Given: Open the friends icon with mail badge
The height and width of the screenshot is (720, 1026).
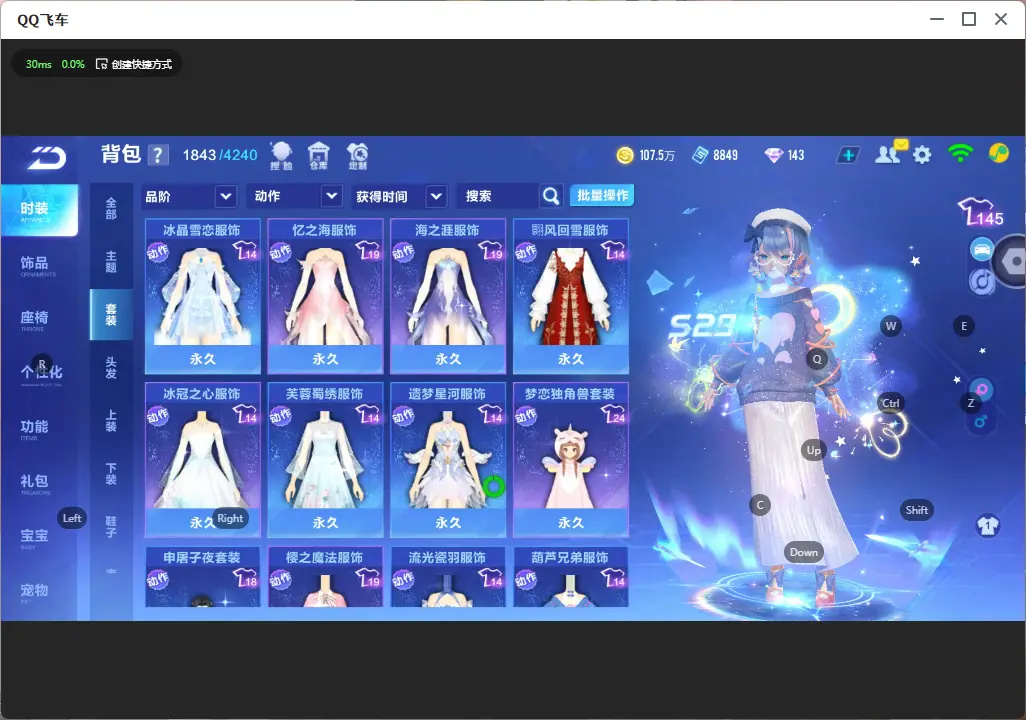Looking at the screenshot, I should click(x=889, y=153).
